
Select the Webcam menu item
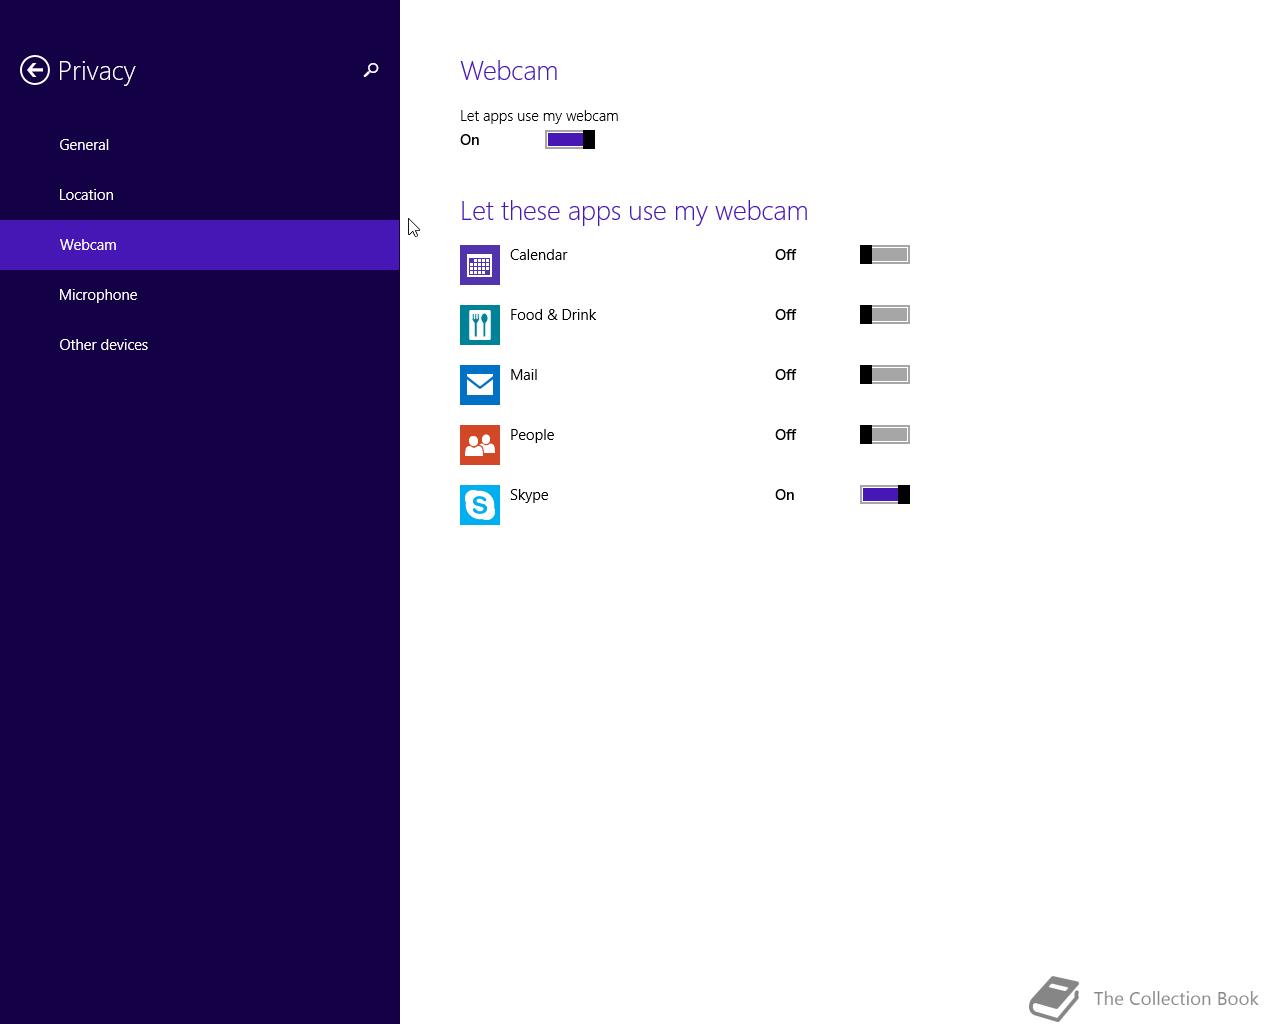click(x=200, y=245)
